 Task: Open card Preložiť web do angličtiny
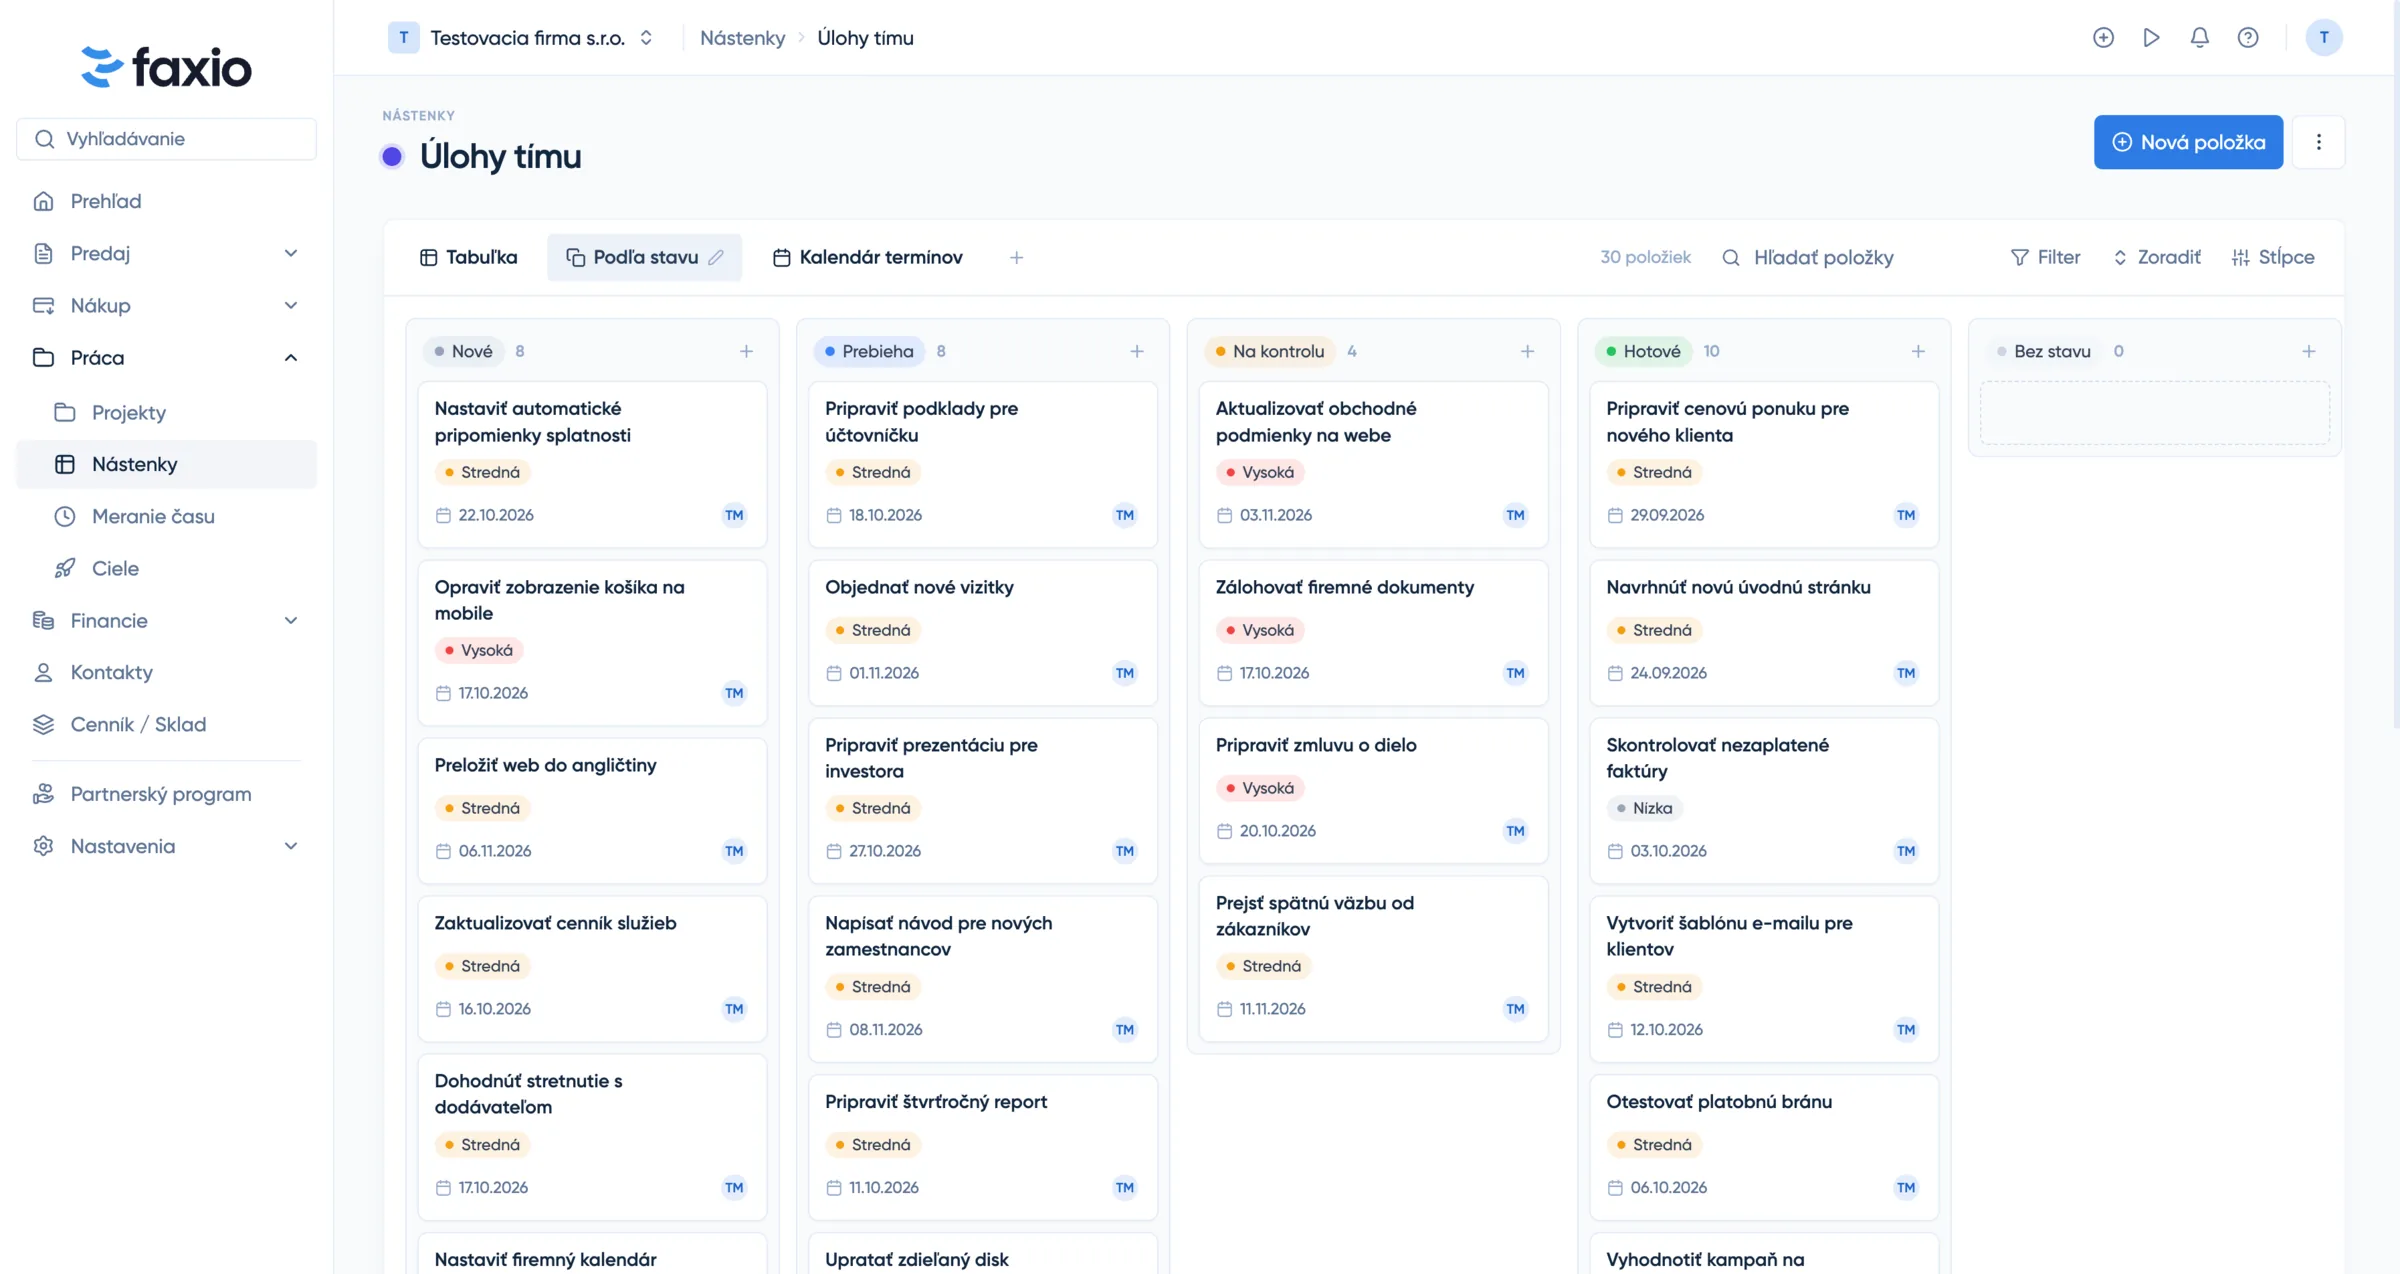[x=592, y=810]
